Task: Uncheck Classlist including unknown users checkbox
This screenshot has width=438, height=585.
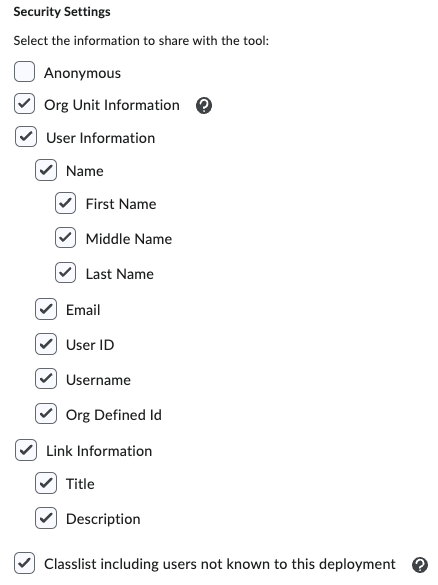Action: (x=25, y=563)
